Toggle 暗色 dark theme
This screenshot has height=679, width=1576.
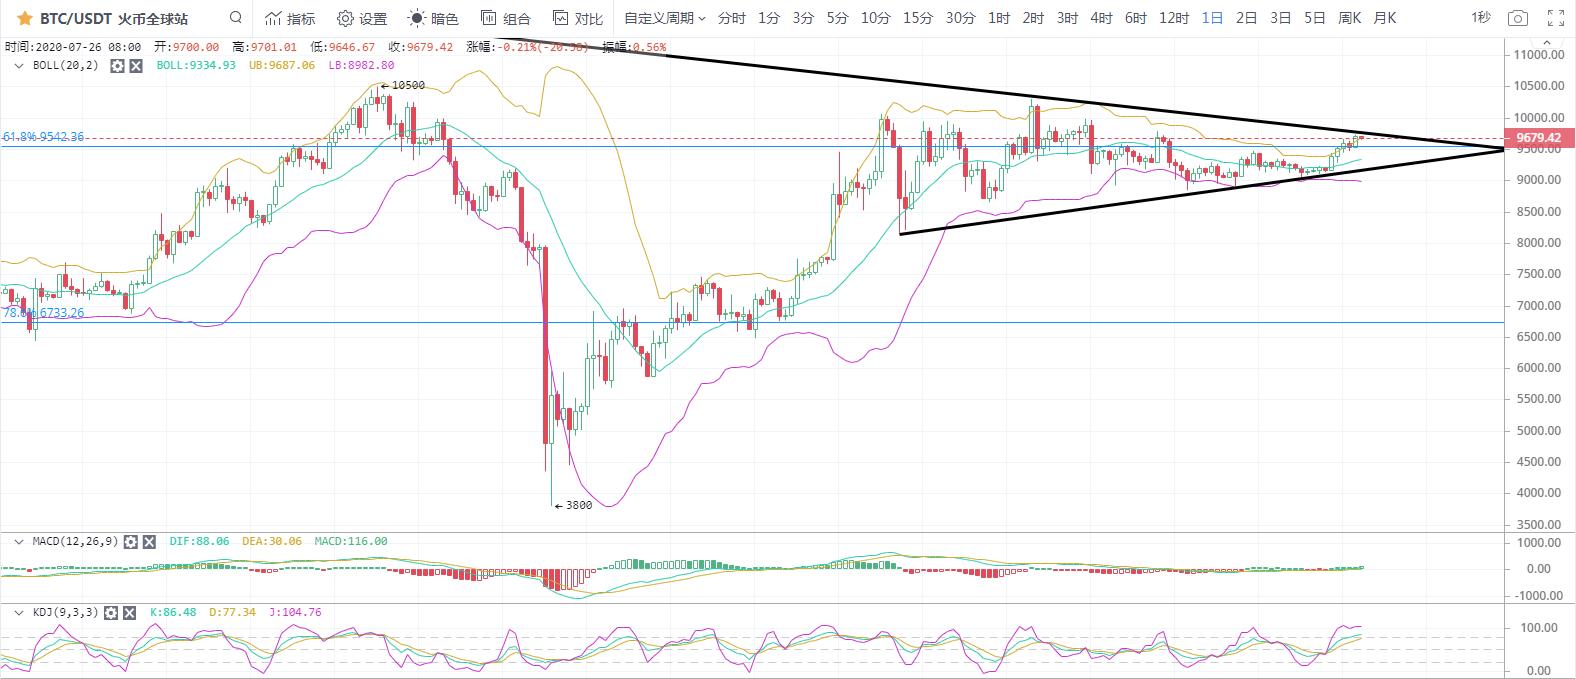(x=433, y=18)
